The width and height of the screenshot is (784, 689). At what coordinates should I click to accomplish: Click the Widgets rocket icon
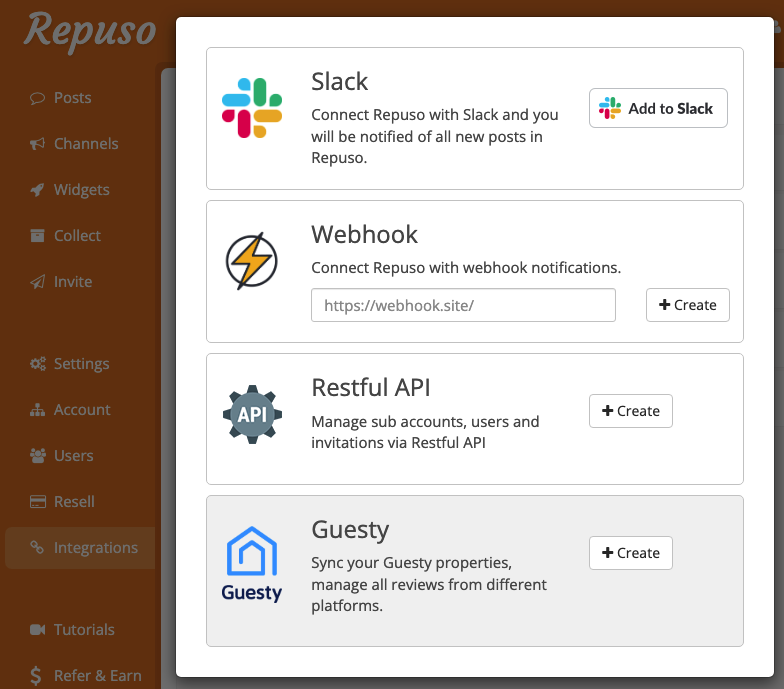37,190
